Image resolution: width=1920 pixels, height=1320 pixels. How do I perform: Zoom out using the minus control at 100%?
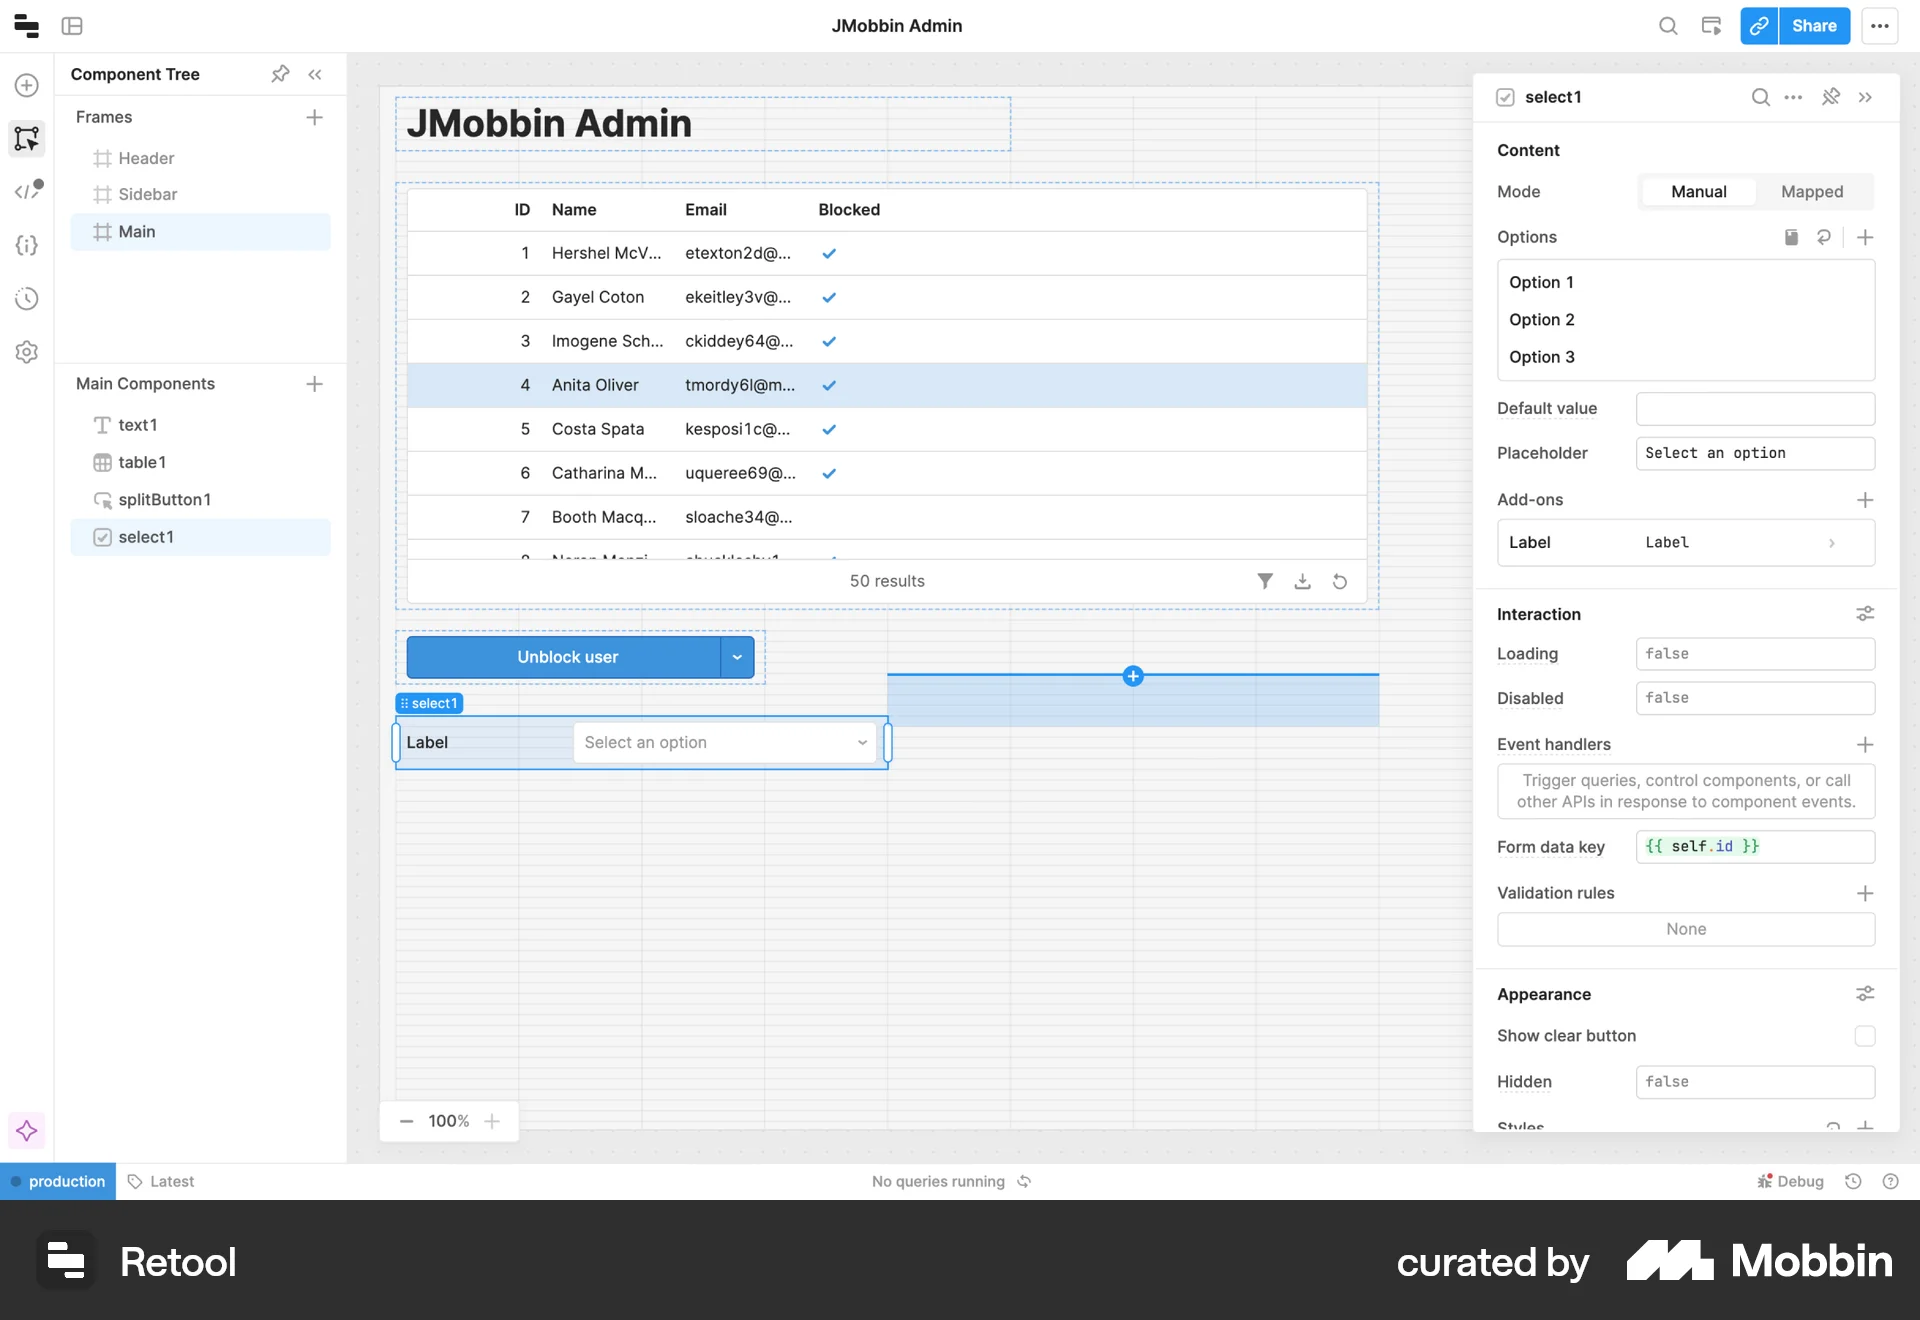pyautogui.click(x=407, y=1121)
